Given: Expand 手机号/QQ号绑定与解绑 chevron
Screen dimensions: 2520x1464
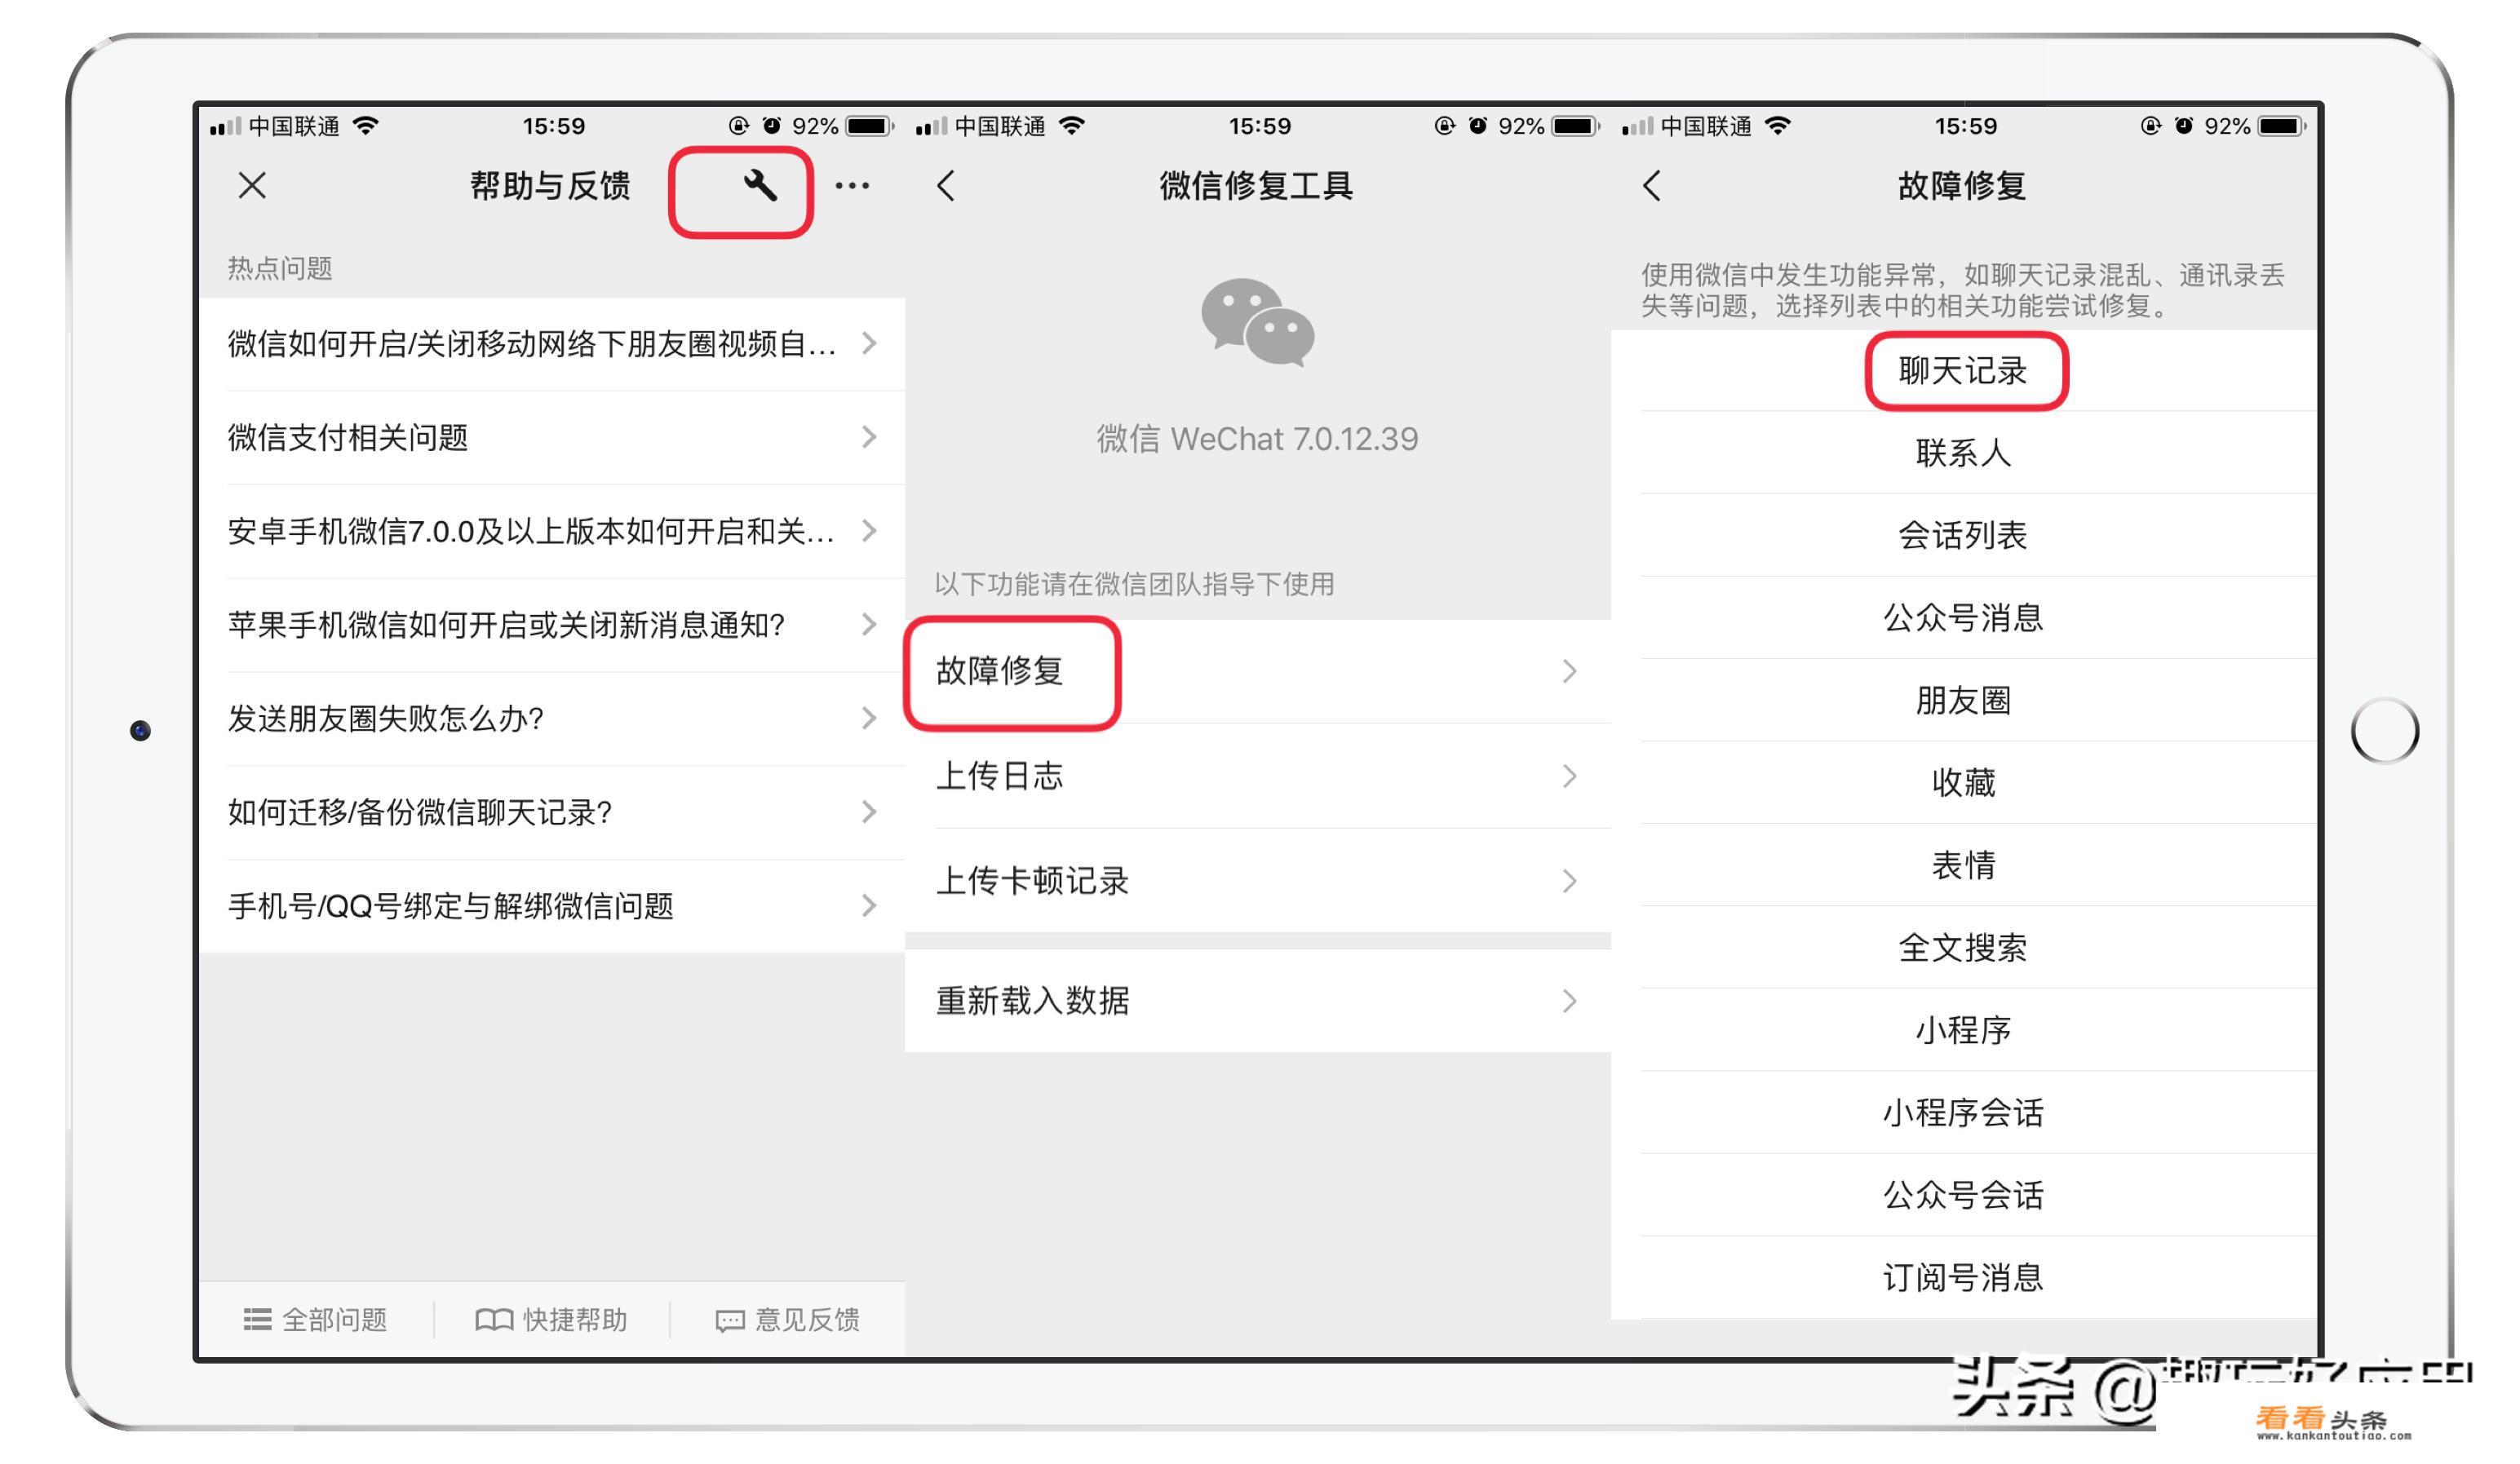Looking at the screenshot, I should tap(869, 906).
